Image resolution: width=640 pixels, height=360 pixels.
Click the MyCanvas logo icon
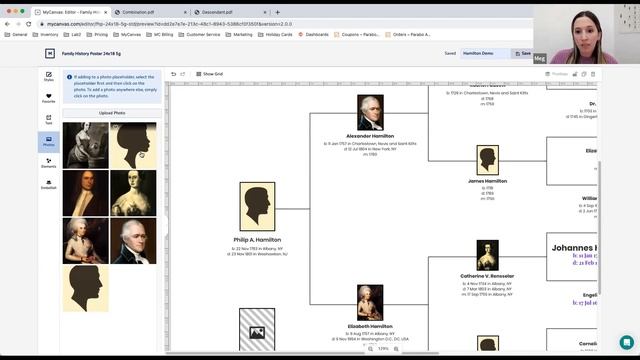(50, 53)
